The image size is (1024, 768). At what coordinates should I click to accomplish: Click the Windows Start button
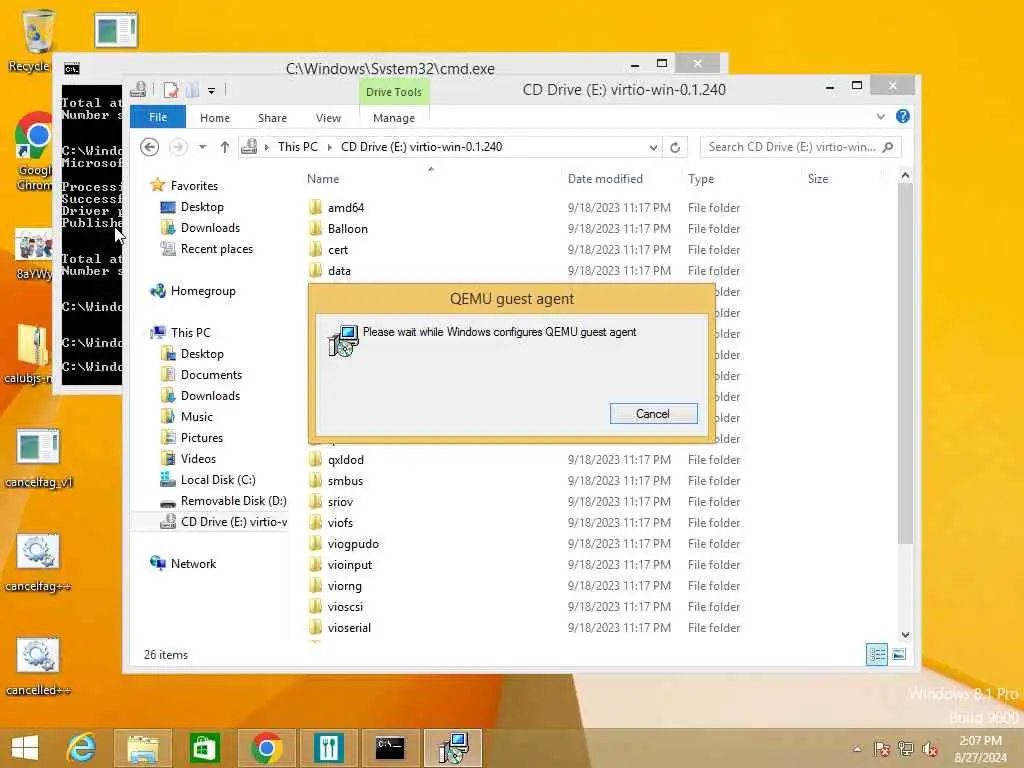[x=25, y=748]
